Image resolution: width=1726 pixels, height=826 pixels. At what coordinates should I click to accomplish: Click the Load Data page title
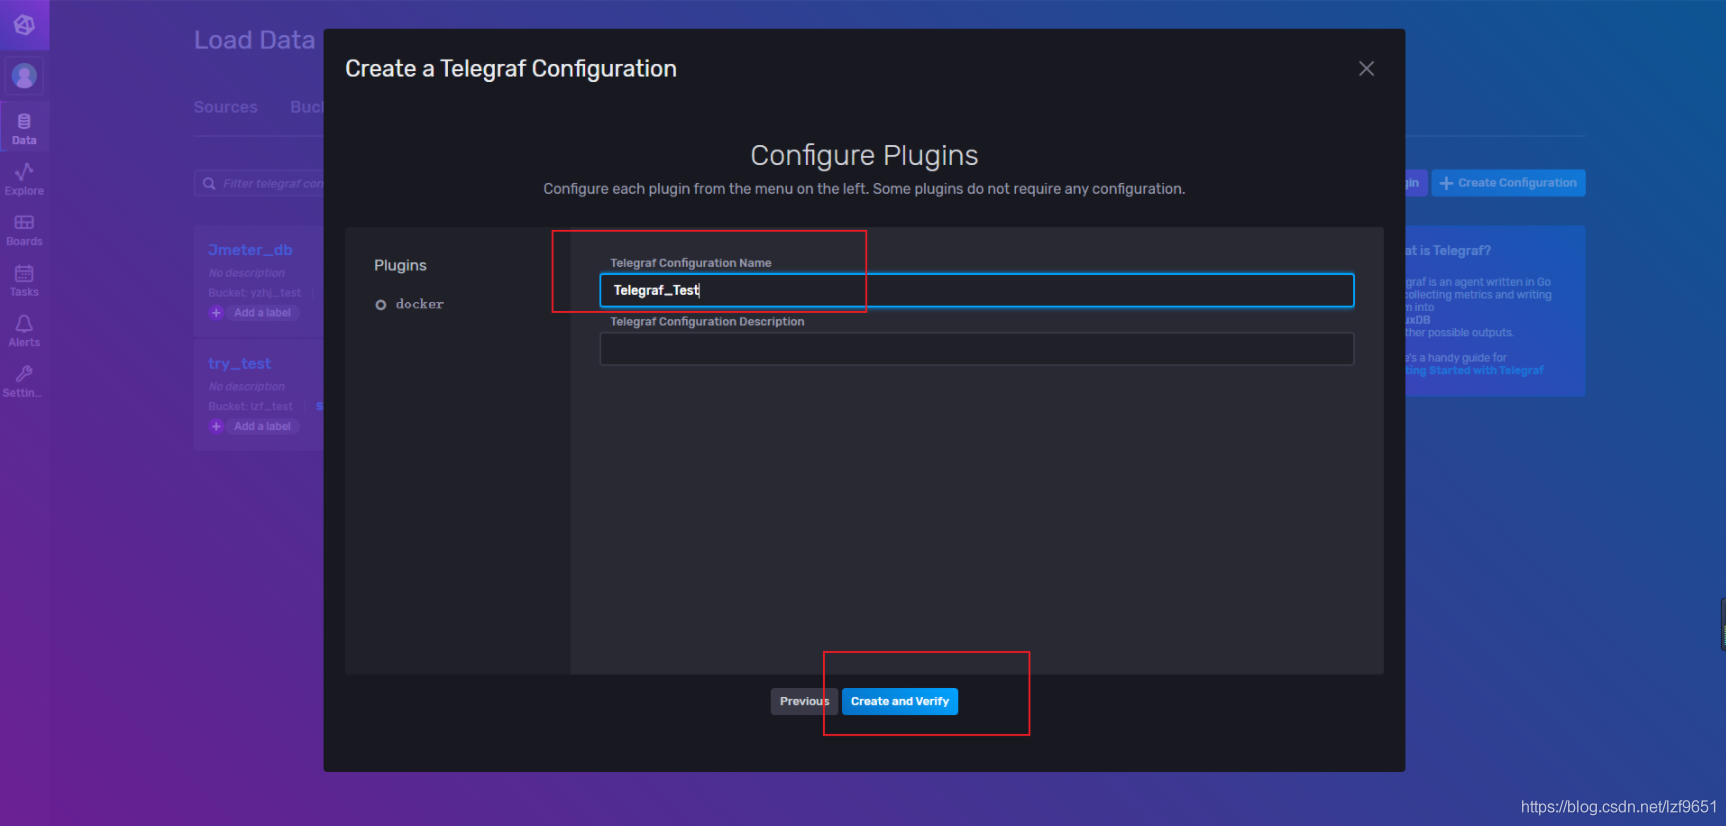click(x=254, y=40)
